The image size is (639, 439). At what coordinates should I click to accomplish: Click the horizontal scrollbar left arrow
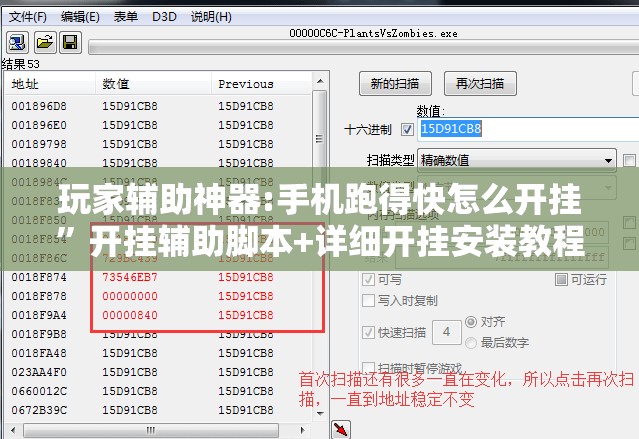13,430
